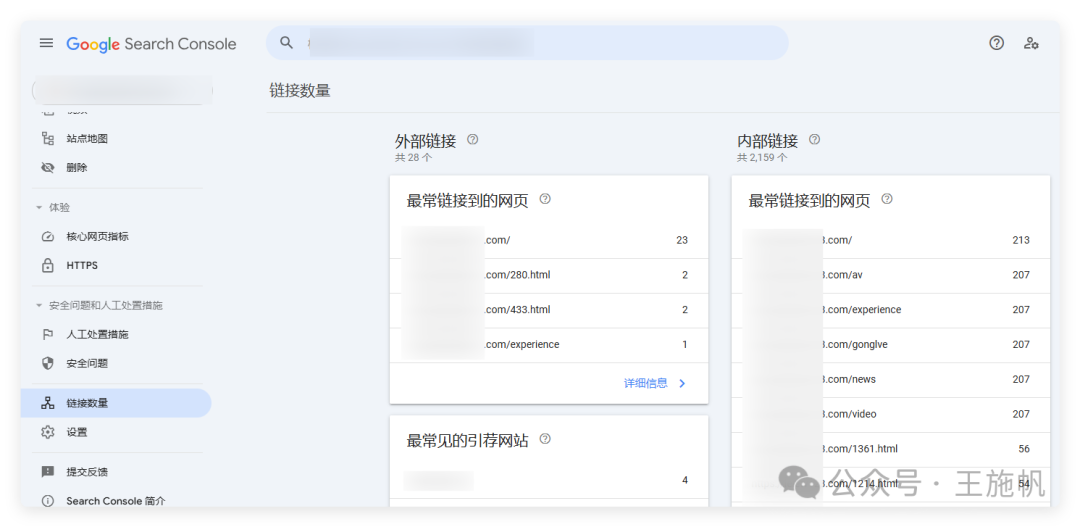Select internal row .com/gonglve
Screen dimensions: 1080x527
click(891, 345)
